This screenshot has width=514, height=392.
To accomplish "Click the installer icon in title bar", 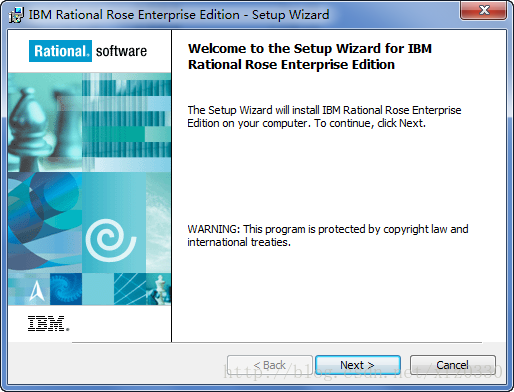I will (x=16, y=15).
